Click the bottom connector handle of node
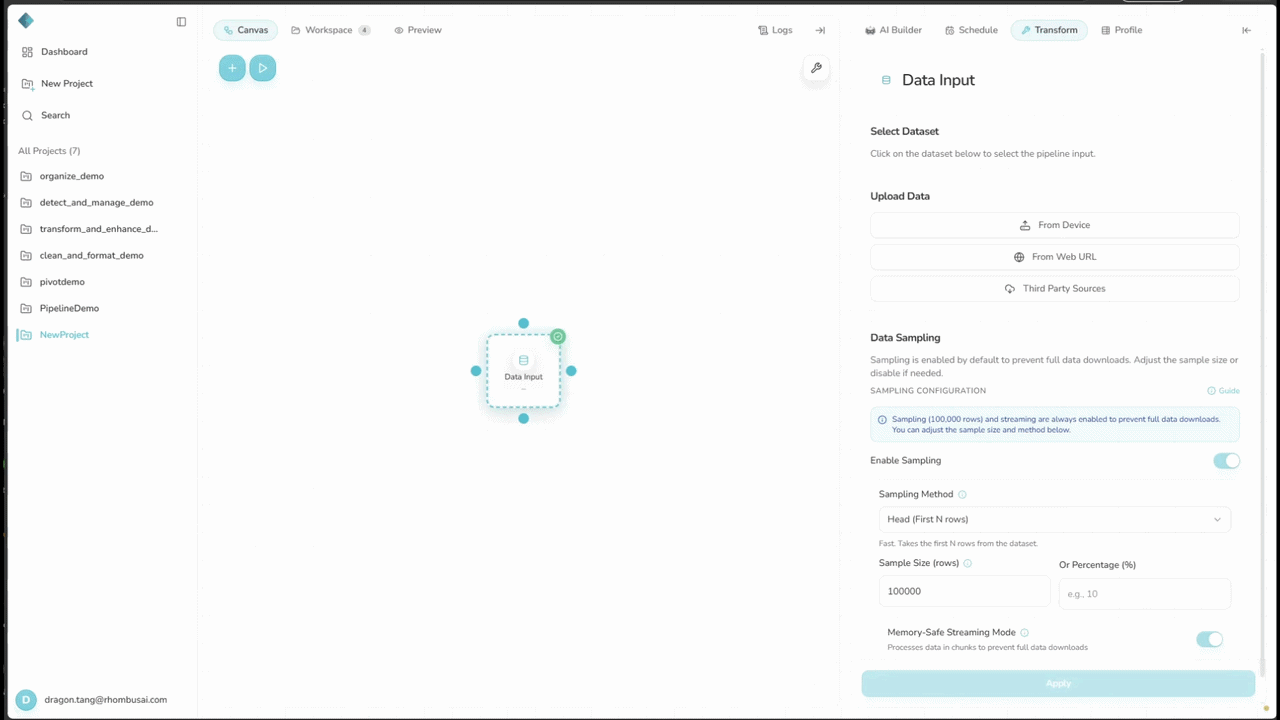The height and width of the screenshot is (720, 1280). (x=523, y=418)
